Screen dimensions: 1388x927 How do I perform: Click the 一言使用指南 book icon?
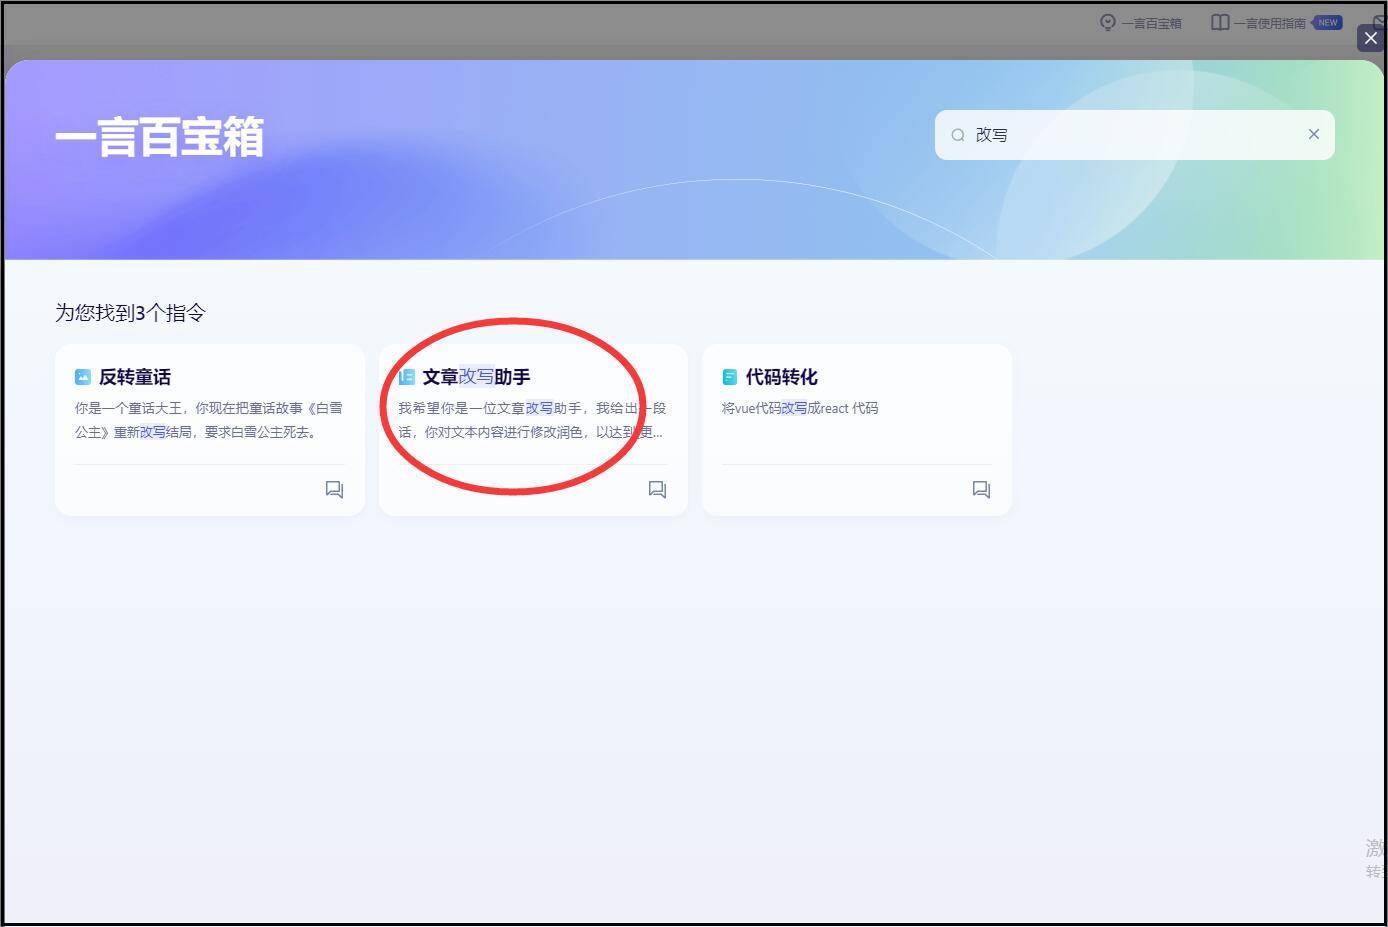tap(1220, 22)
